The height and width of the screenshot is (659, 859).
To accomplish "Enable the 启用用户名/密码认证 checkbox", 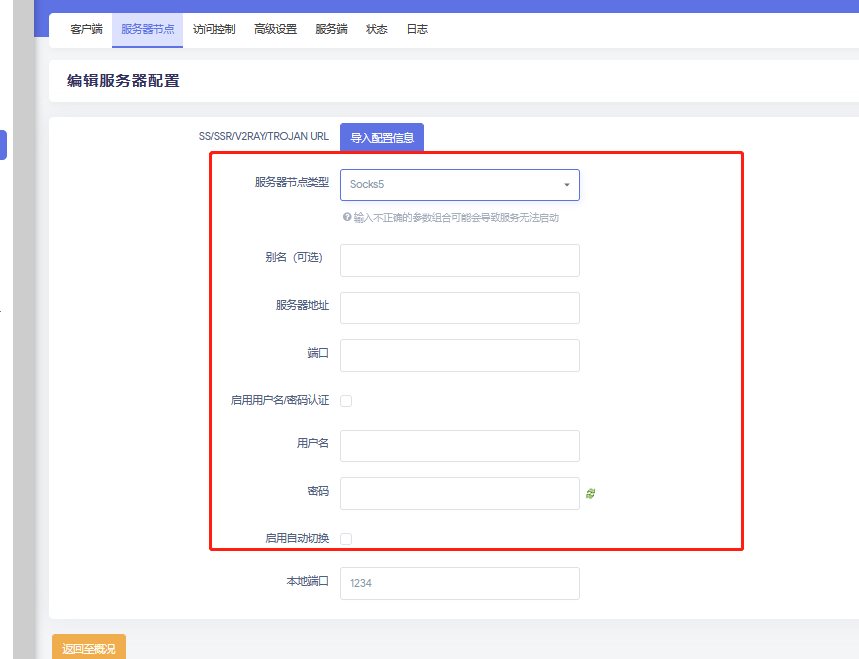I will (x=346, y=401).
